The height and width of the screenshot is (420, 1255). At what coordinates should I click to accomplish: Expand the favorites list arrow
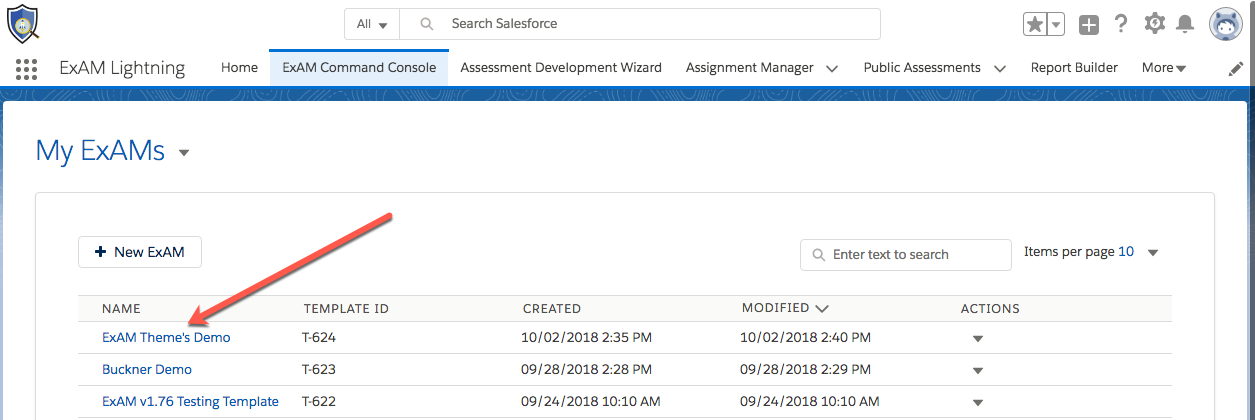(1056, 24)
